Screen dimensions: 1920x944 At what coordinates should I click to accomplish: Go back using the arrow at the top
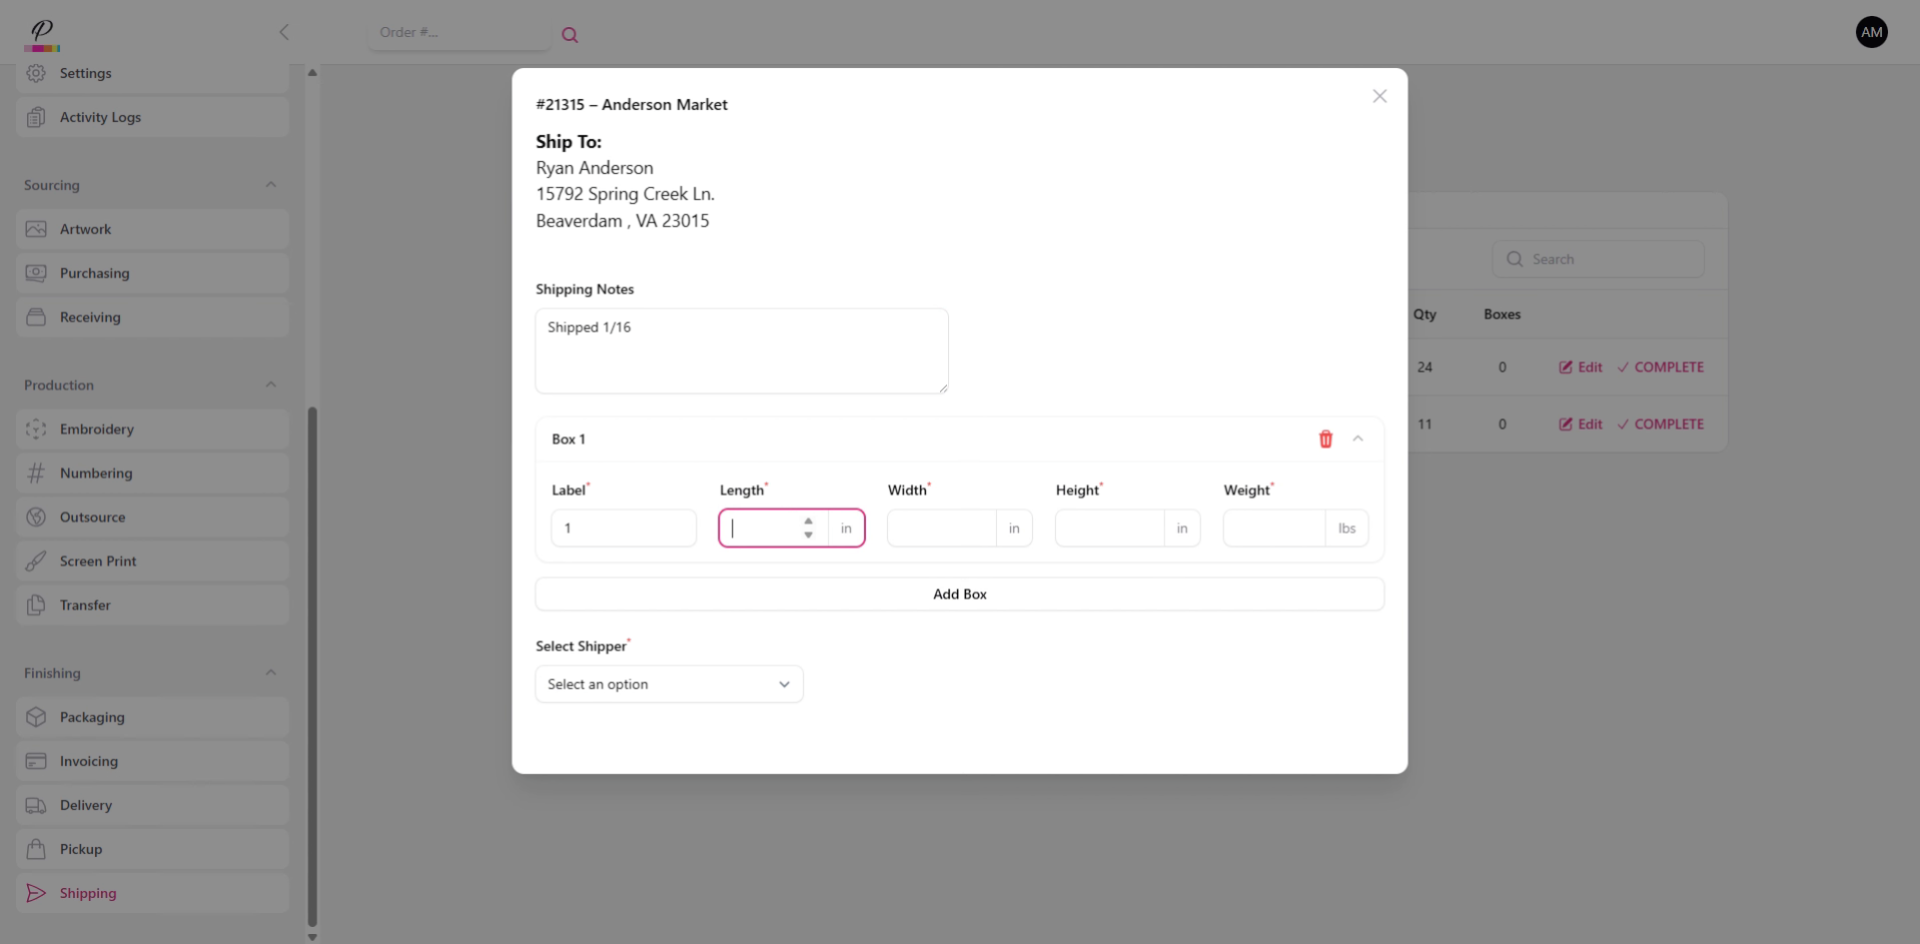pos(284,31)
